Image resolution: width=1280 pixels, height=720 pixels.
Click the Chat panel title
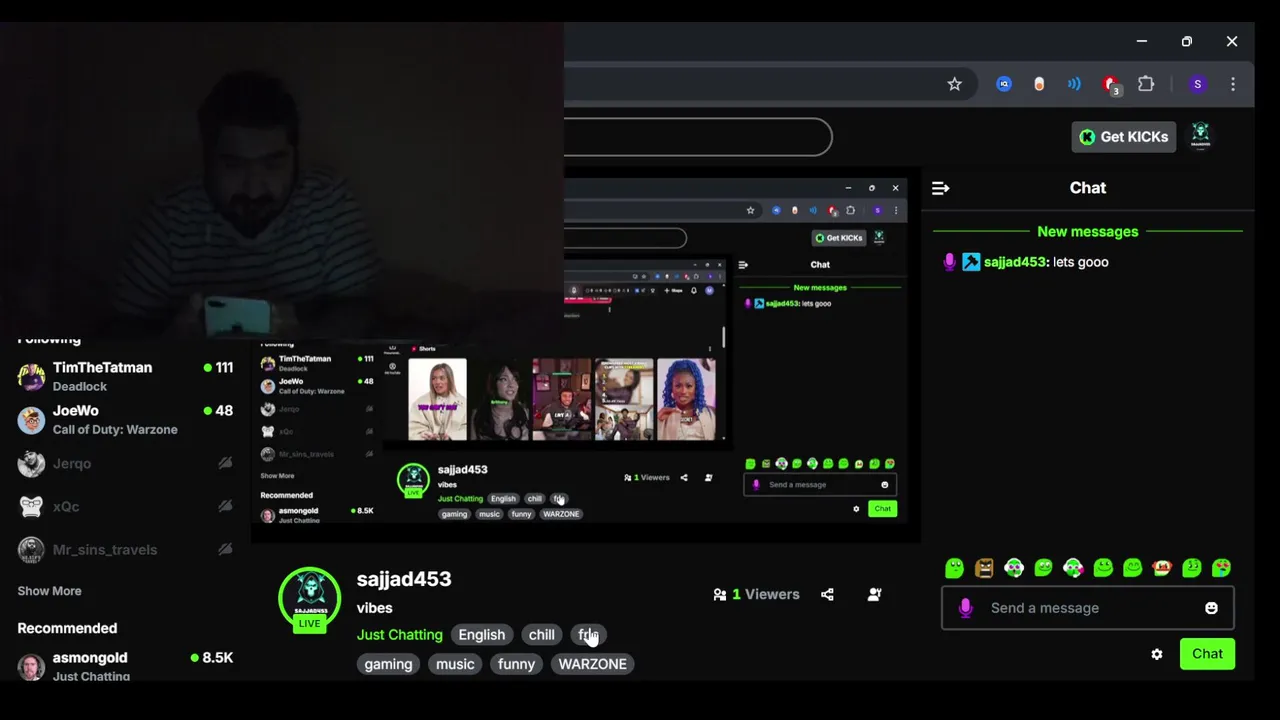click(1088, 188)
